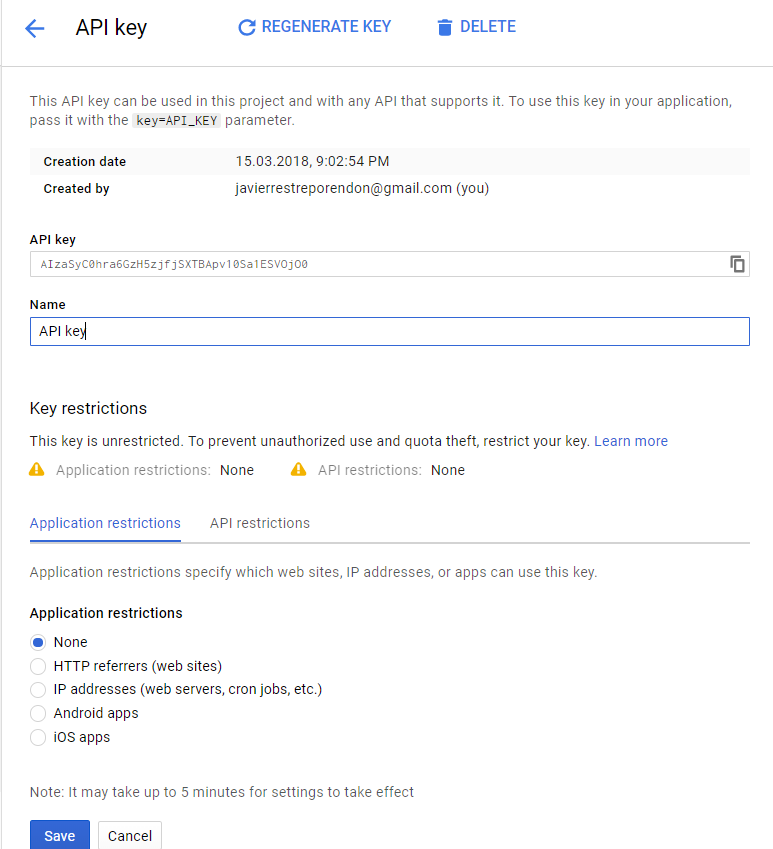The height and width of the screenshot is (849, 773).
Task: Click the back arrow to leave API key page
Action: pyautogui.click(x=35, y=28)
